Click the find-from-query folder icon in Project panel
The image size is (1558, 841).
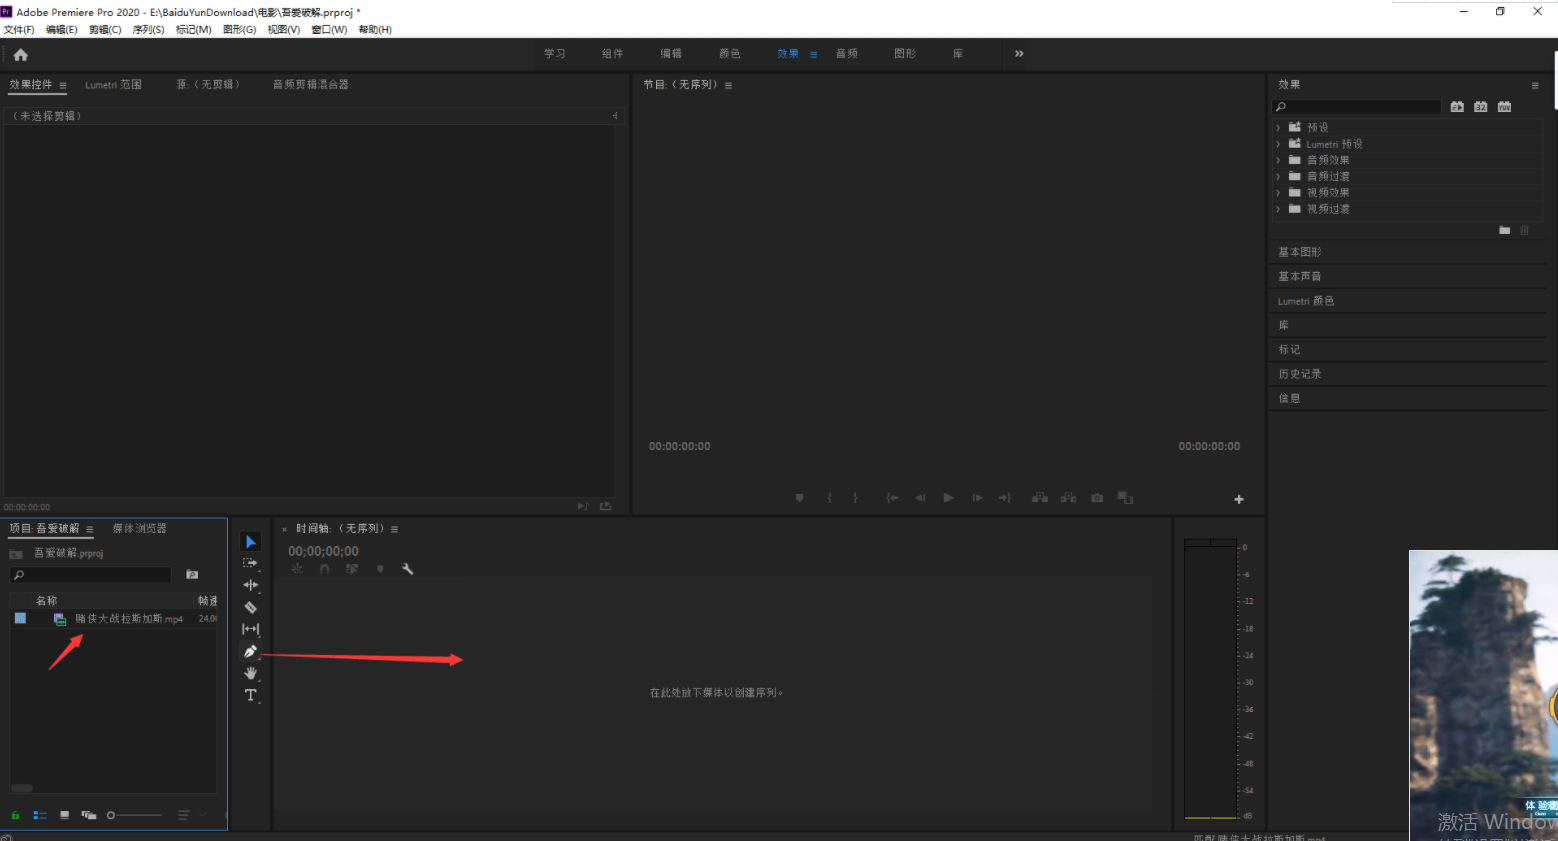(192, 575)
